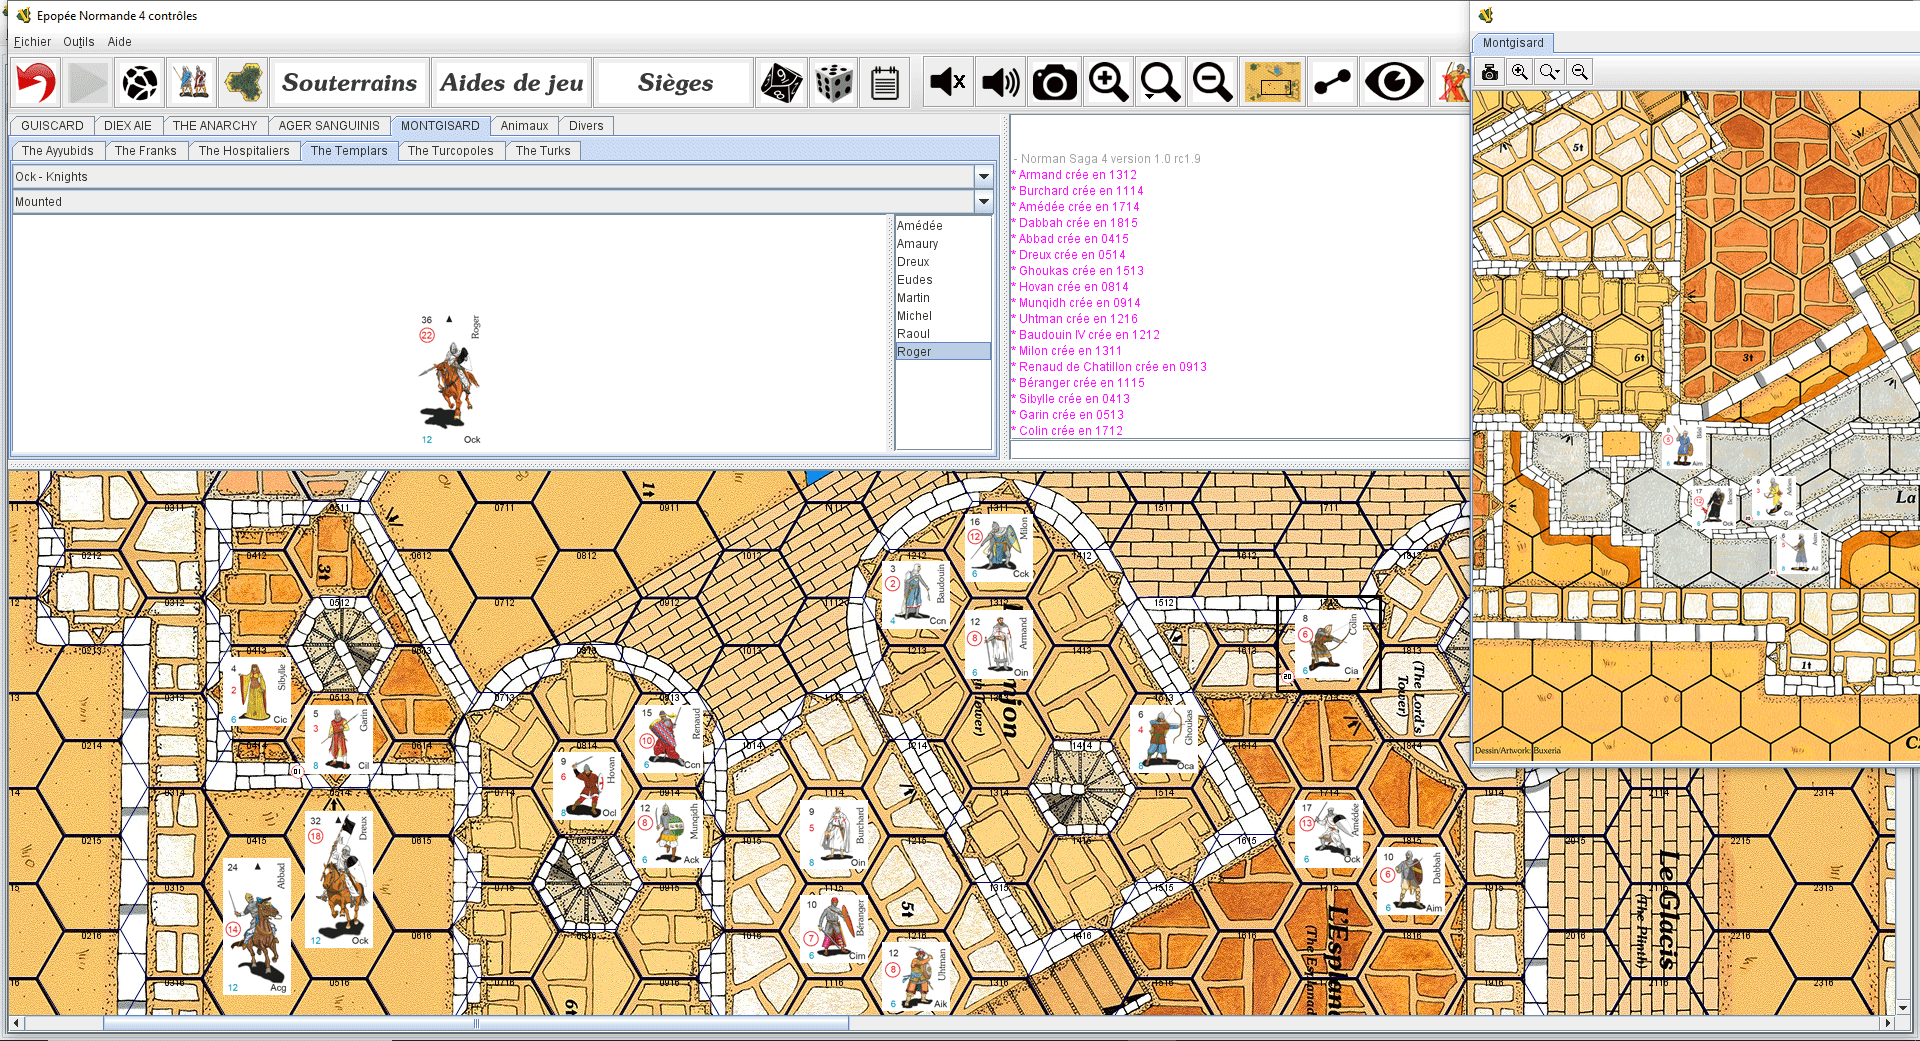
Task: Open the notepad notes icon
Action: point(885,82)
